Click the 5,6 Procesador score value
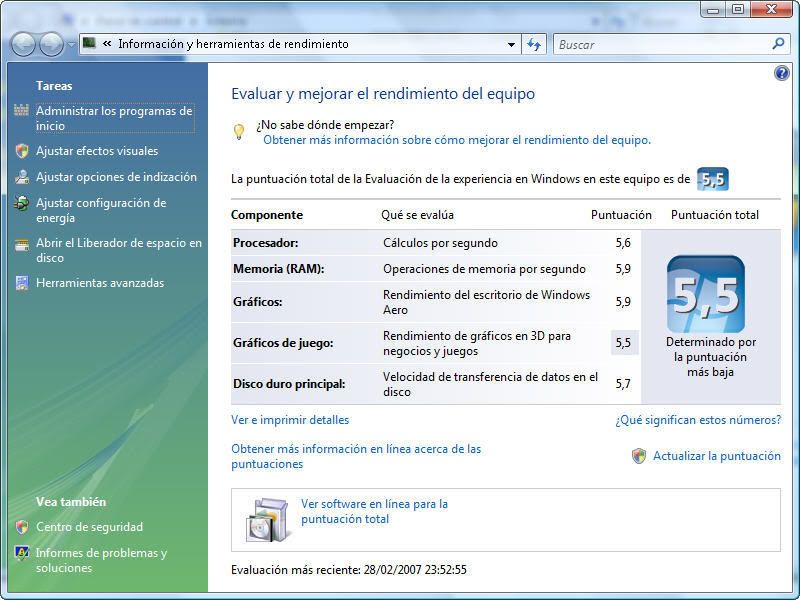The width and height of the screenshot is (800, 600). (623, 243)
